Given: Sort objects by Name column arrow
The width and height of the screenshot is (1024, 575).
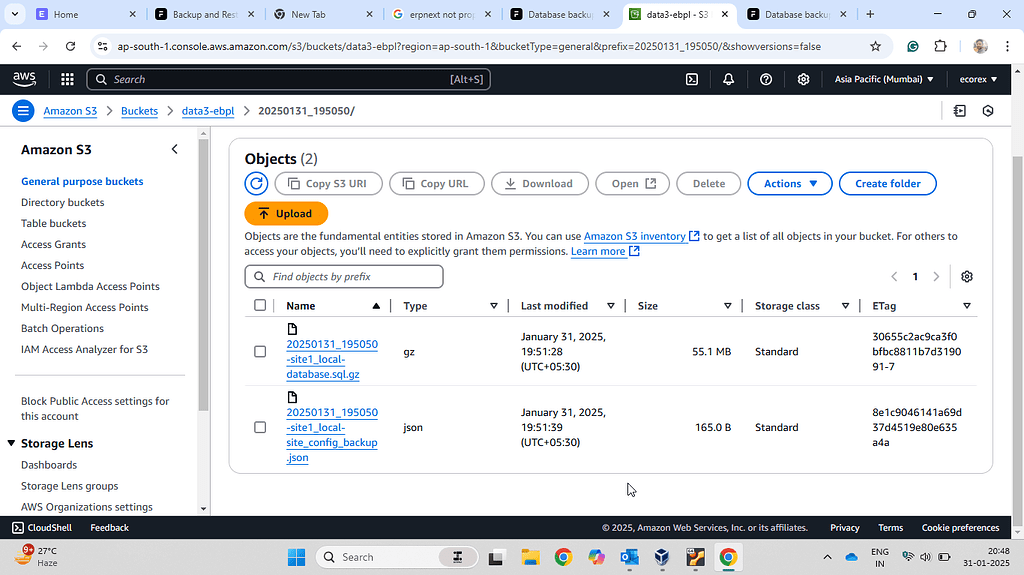Looking at the screenshot, I should pos(376,306).
